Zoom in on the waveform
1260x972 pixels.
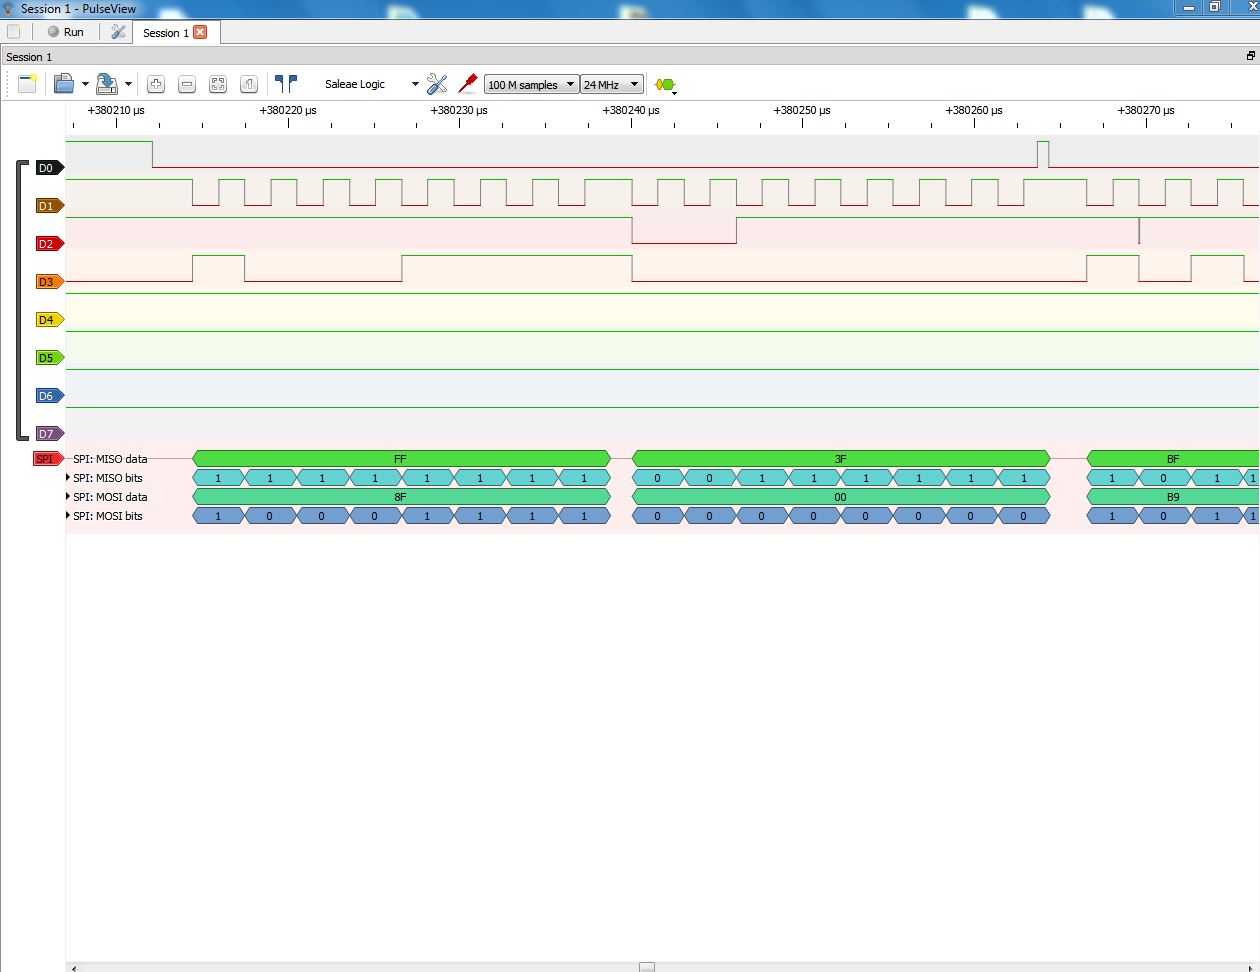tap(156, 84)
